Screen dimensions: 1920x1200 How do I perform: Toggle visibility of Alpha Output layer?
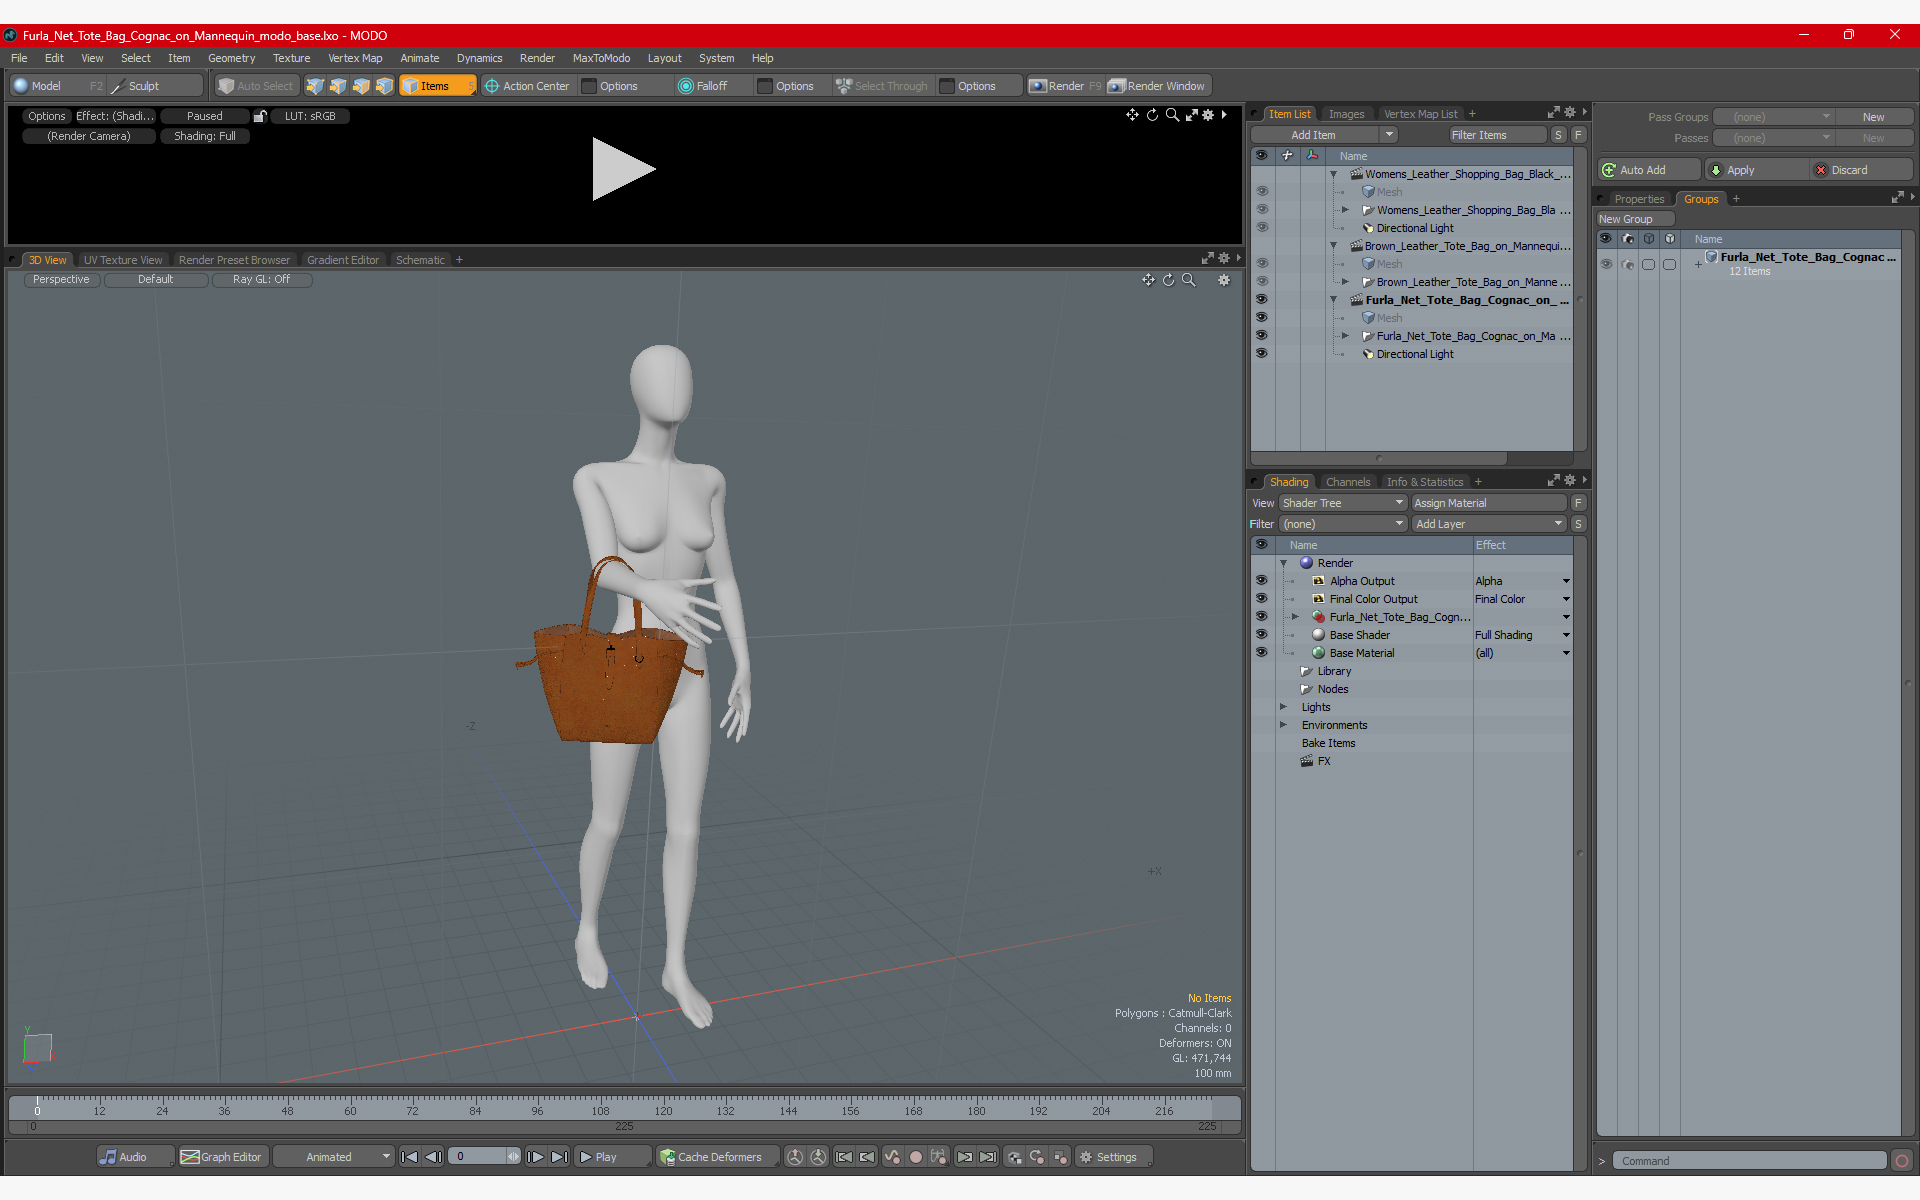[1262, 580]
